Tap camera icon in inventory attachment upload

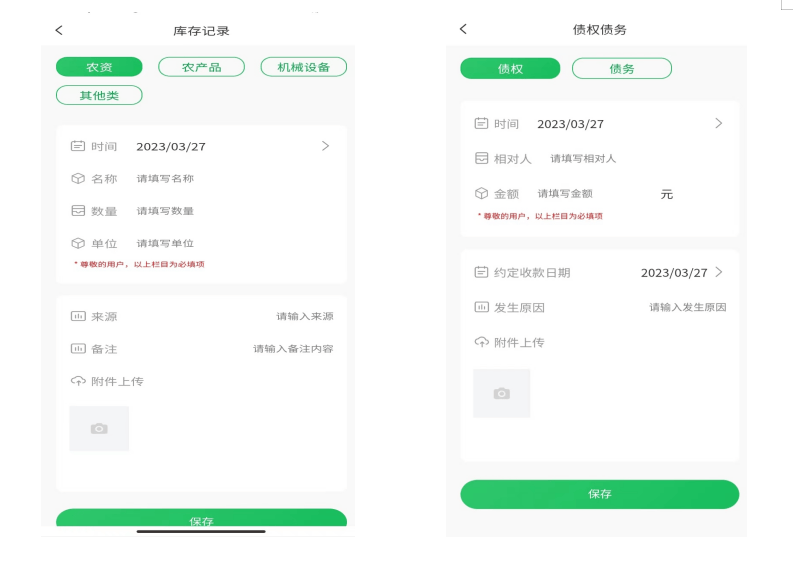(x=99, y=428)
